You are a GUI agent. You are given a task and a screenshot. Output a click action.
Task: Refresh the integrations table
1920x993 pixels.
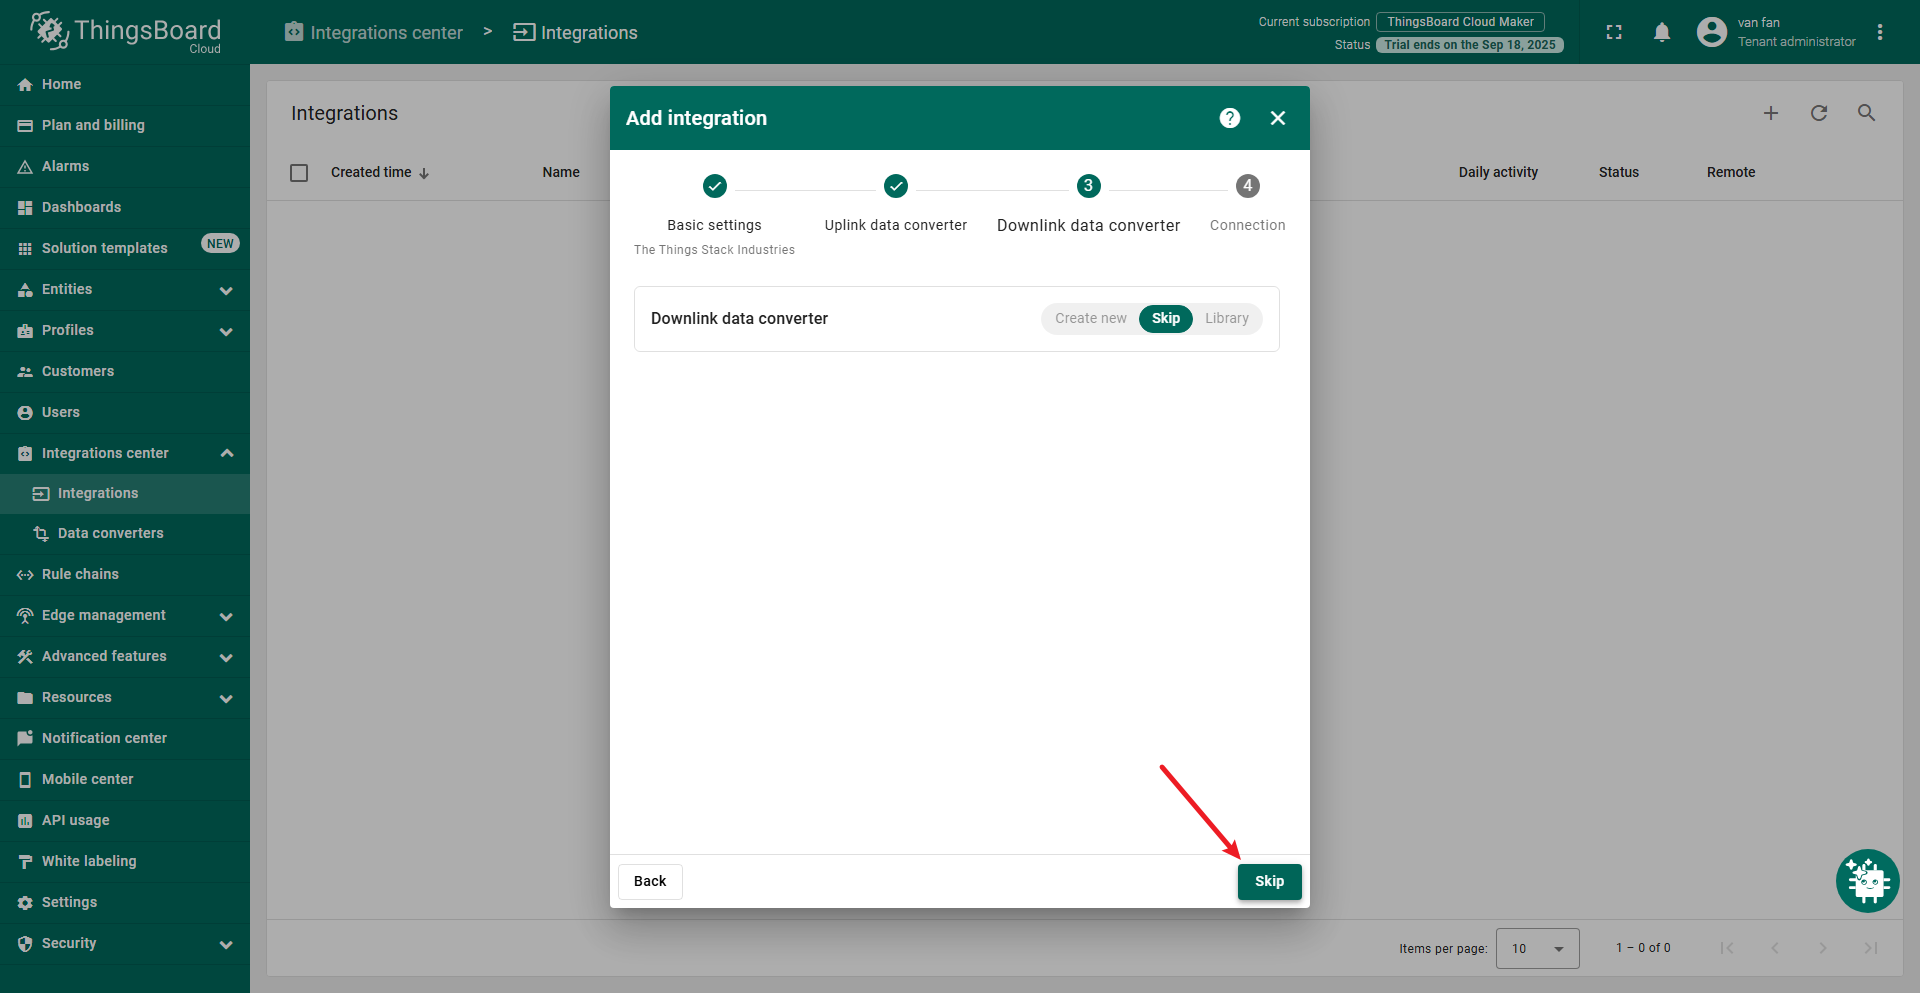[1819, 113]
